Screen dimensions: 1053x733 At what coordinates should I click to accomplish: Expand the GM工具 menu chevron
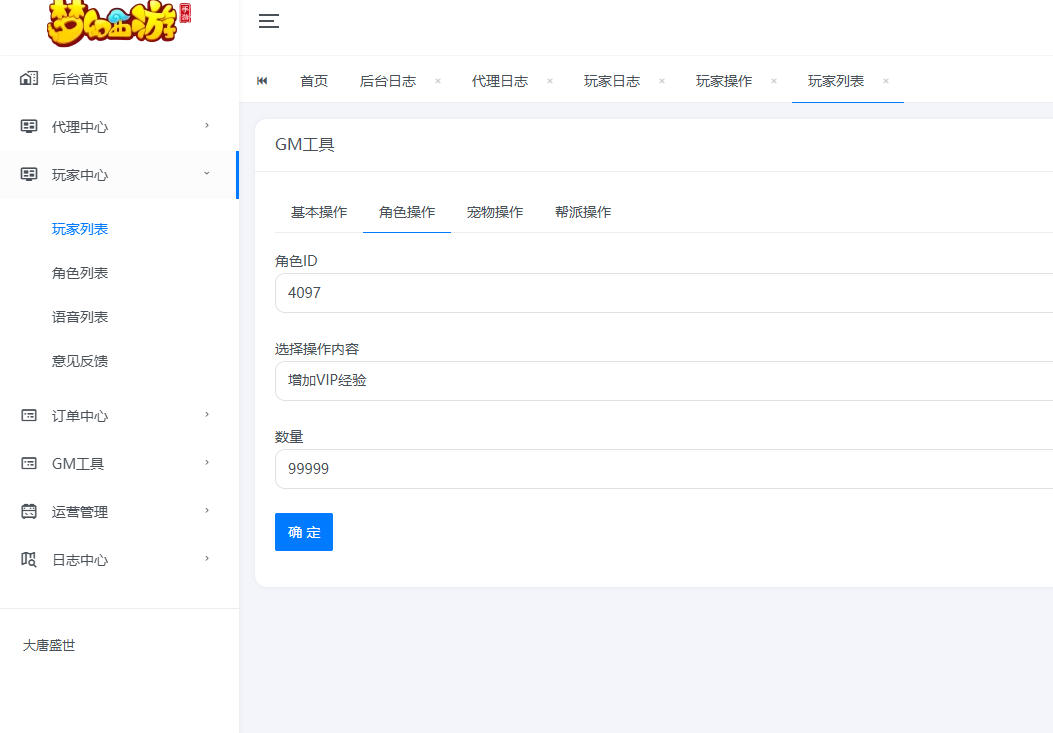click(x=209, y=463)
